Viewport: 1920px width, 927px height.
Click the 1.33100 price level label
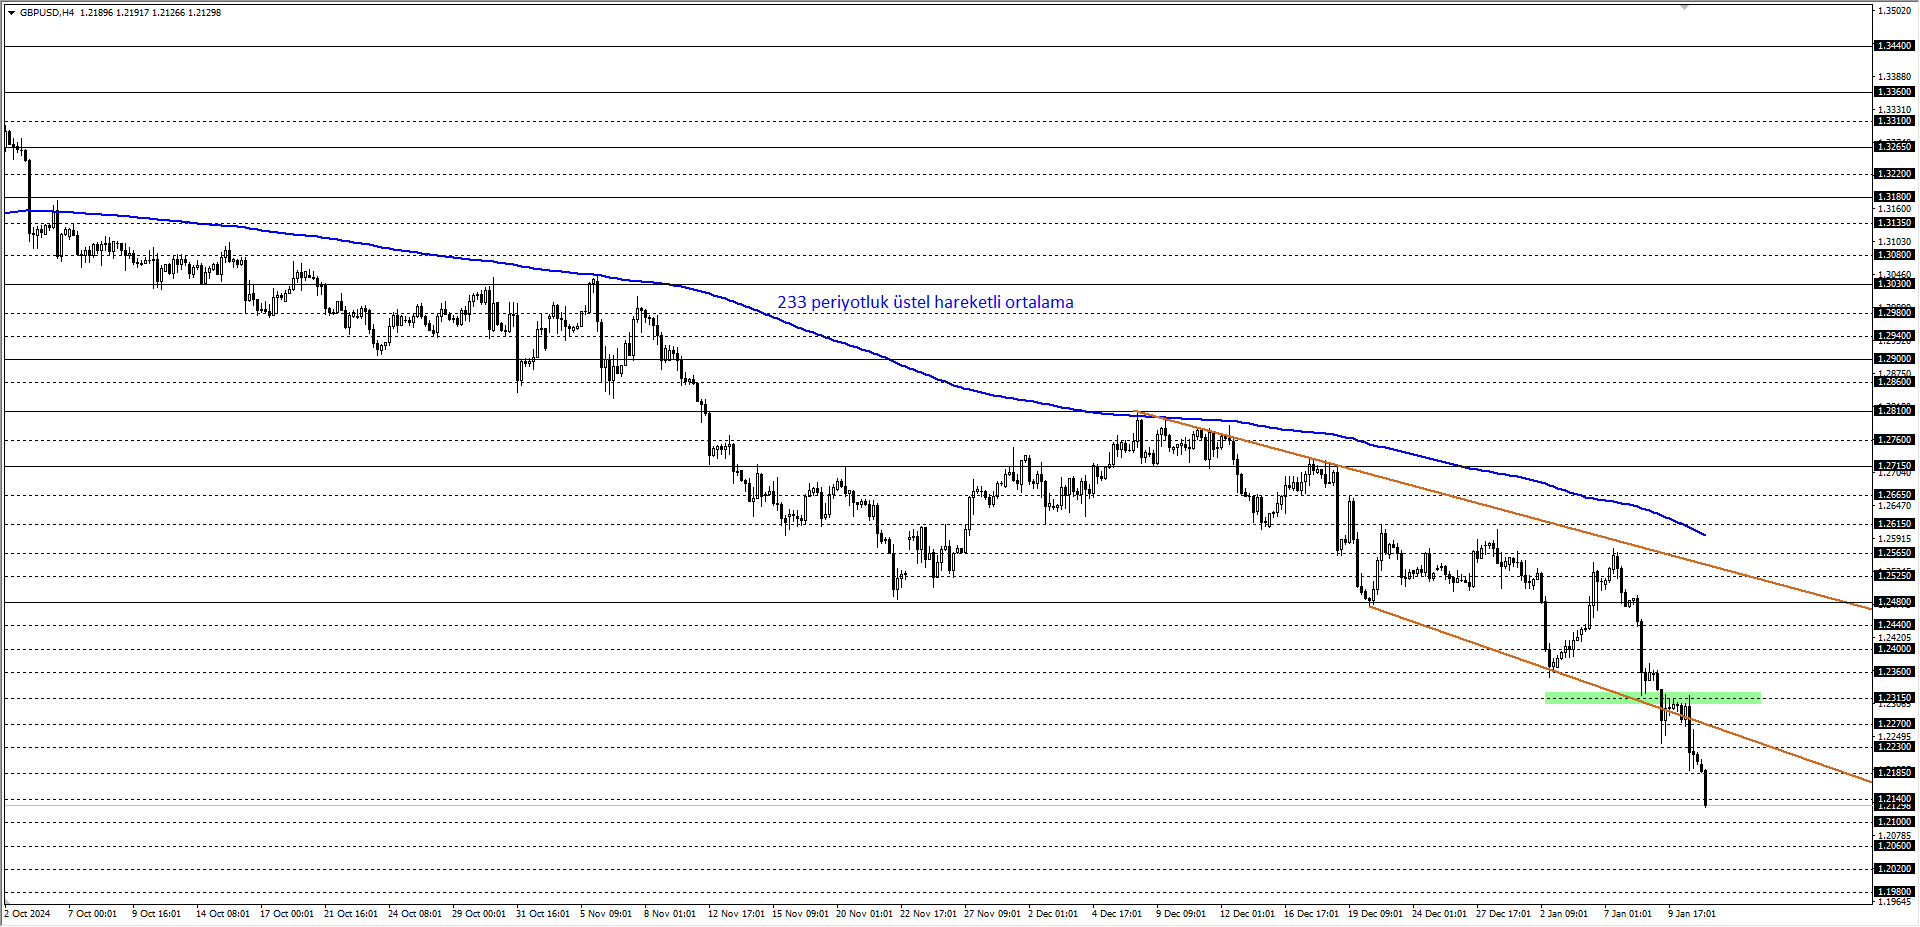[x=1894, y=121]
